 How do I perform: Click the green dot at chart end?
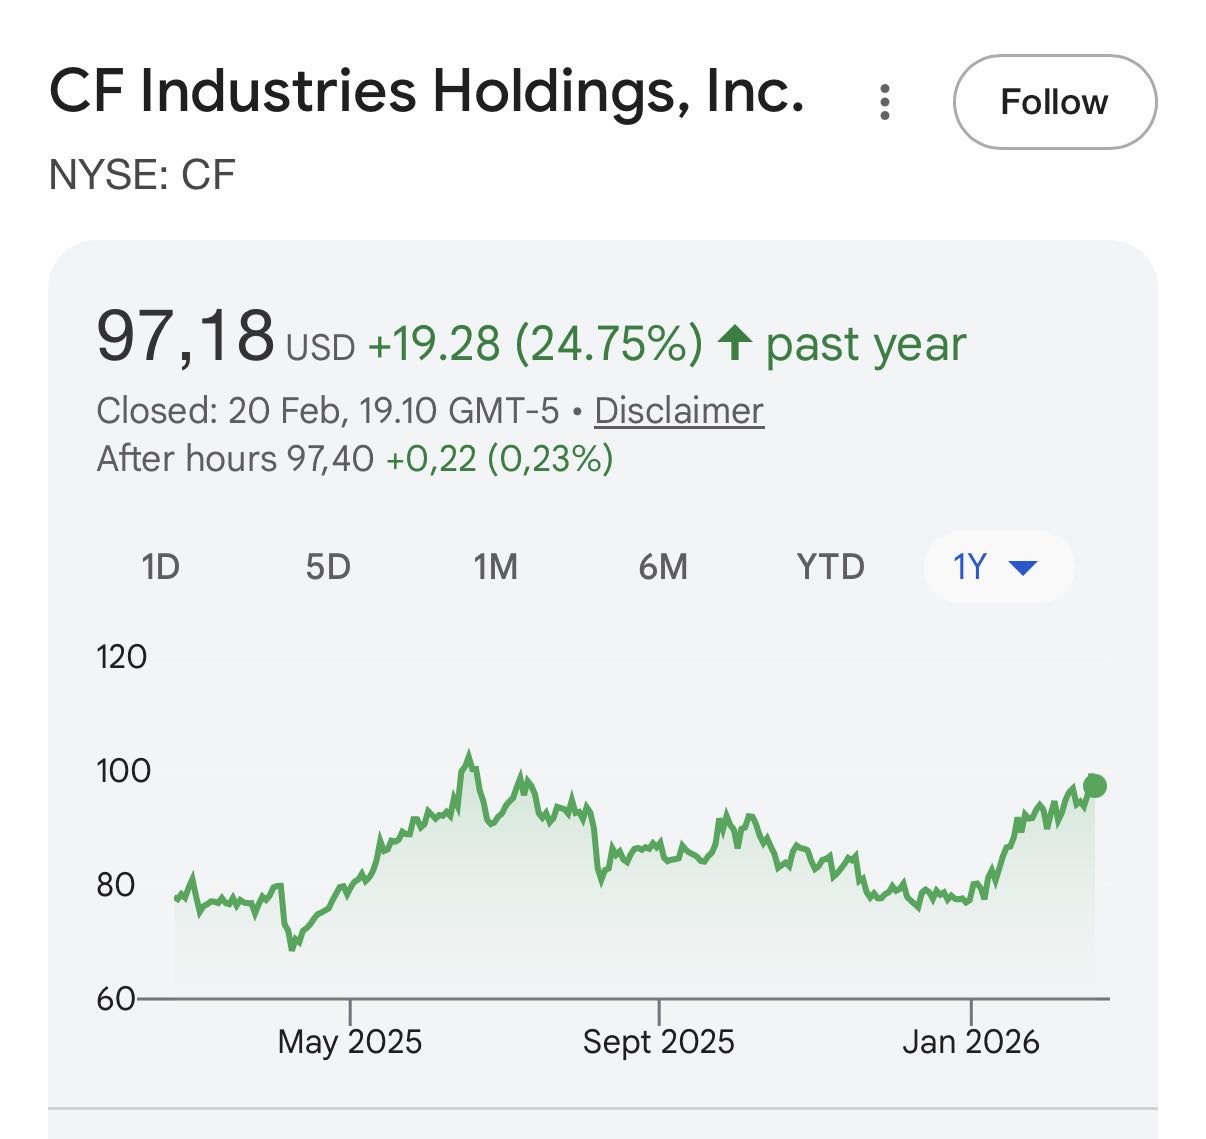[1095, 786]
